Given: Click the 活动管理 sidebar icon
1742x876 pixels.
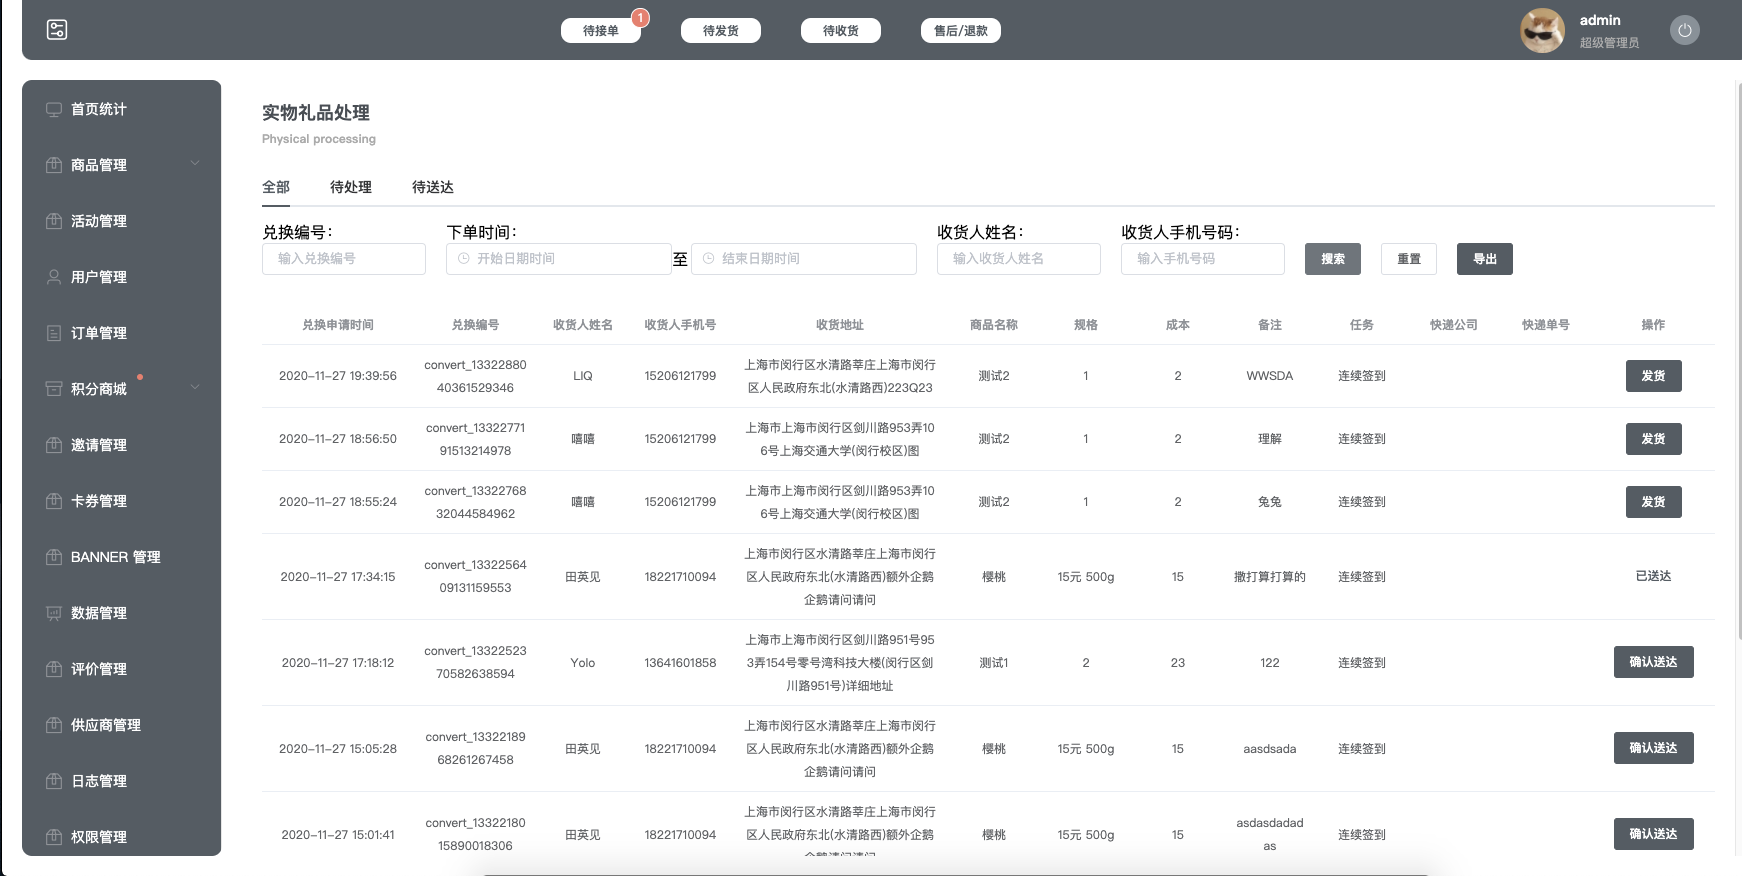Looking at the screenshot, I should pyautogui.click(x=54, y=221).
